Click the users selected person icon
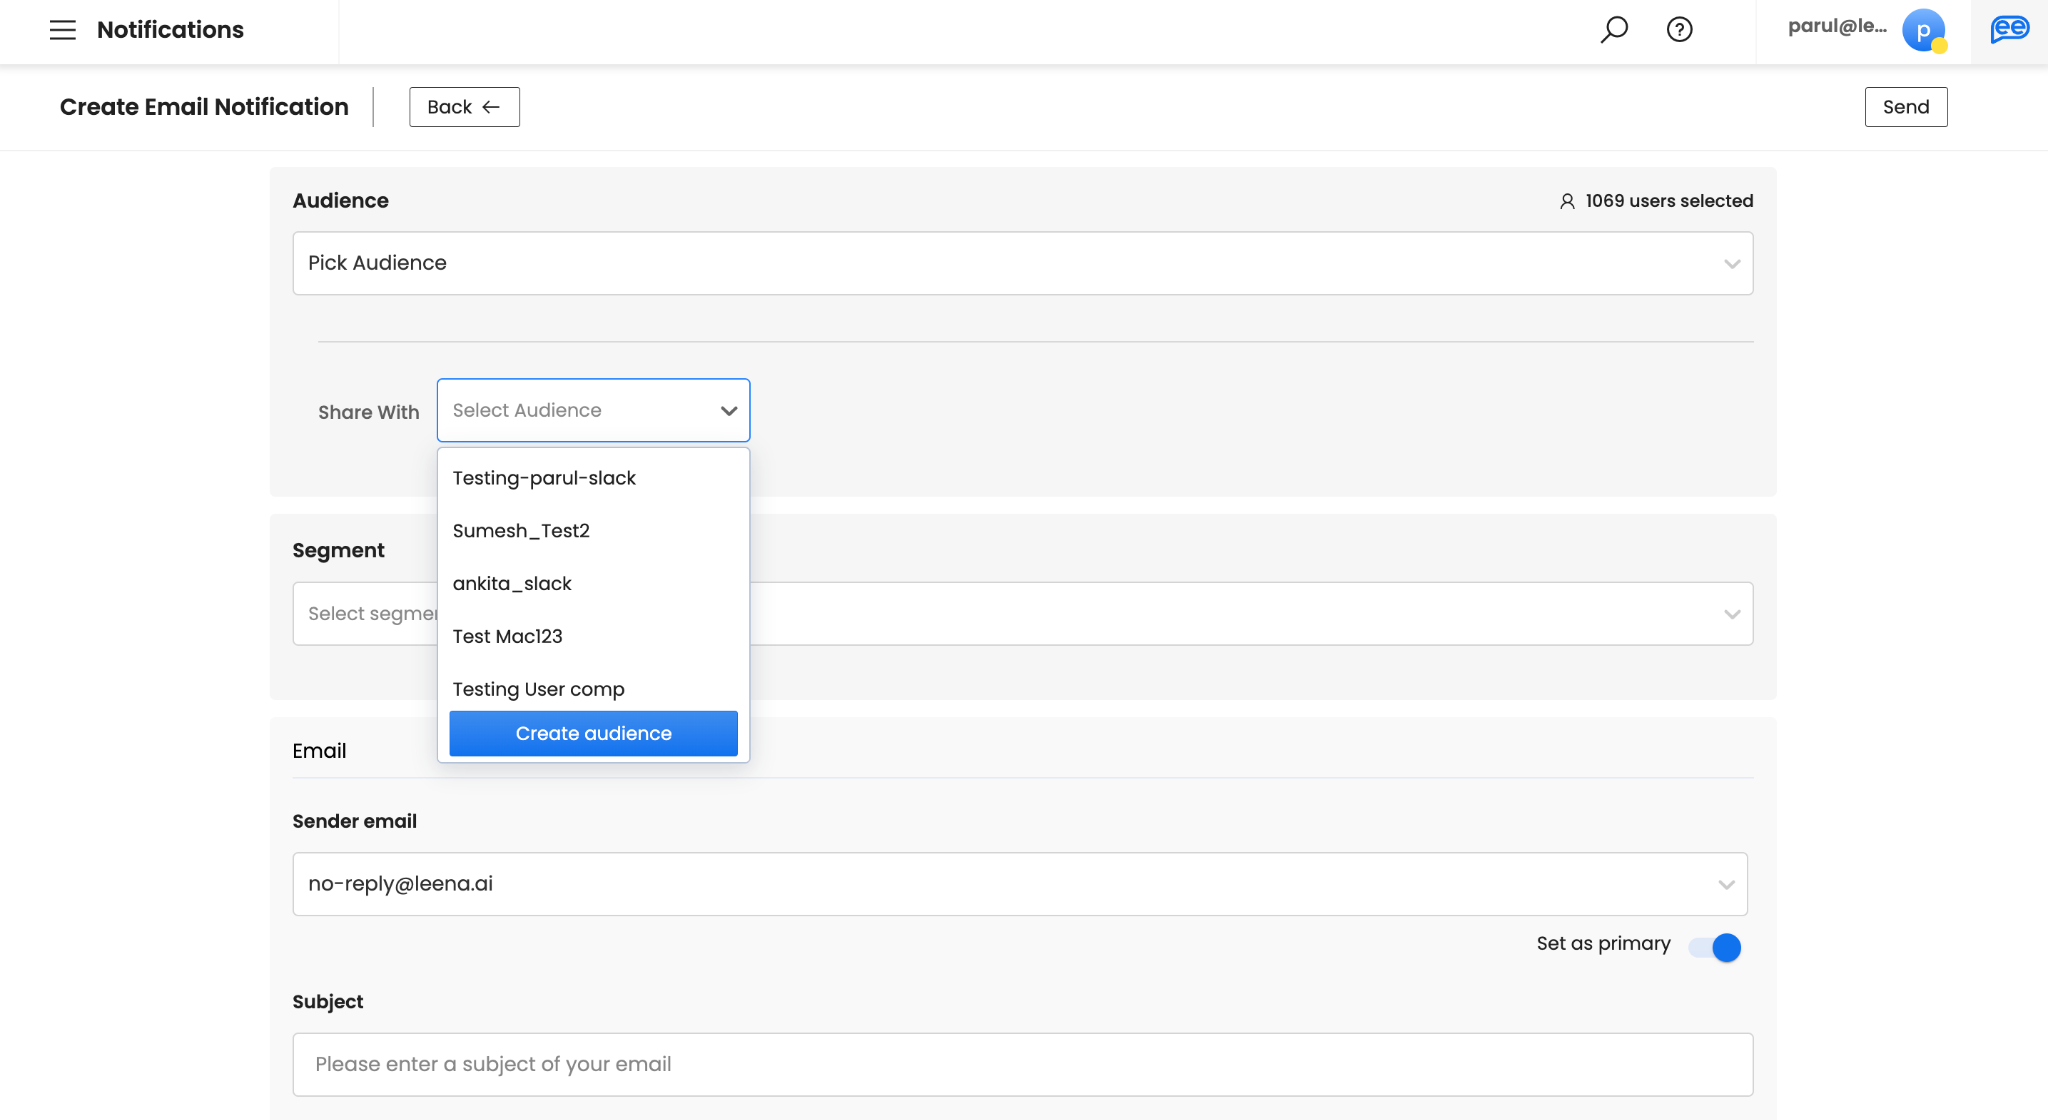This screenshot has width=2048, height=1120. pos(1567,201)
